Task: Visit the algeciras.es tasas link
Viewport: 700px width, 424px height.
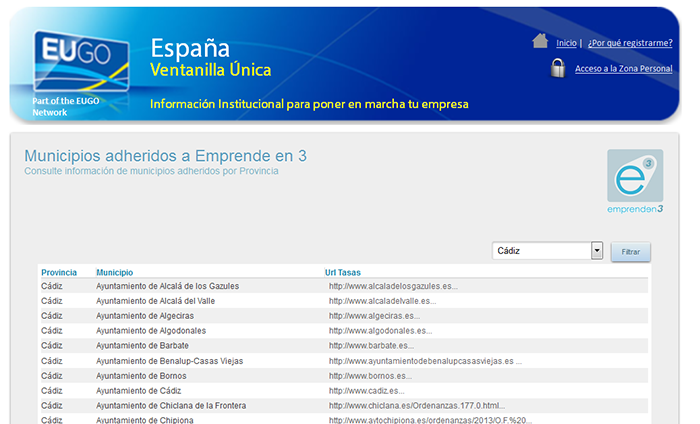Action: [x=374, y=316]
